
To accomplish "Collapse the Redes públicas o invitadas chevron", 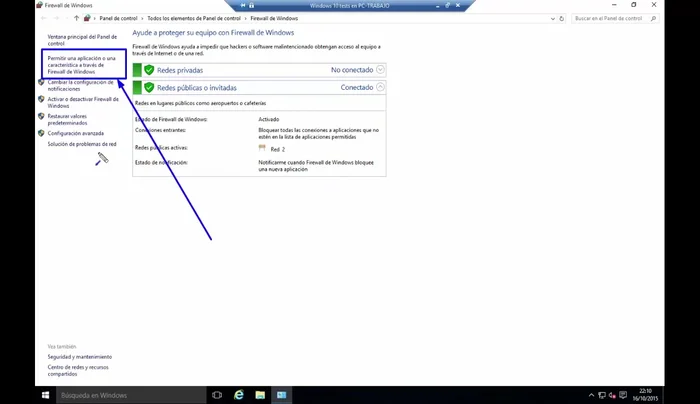I will (380, 87).
